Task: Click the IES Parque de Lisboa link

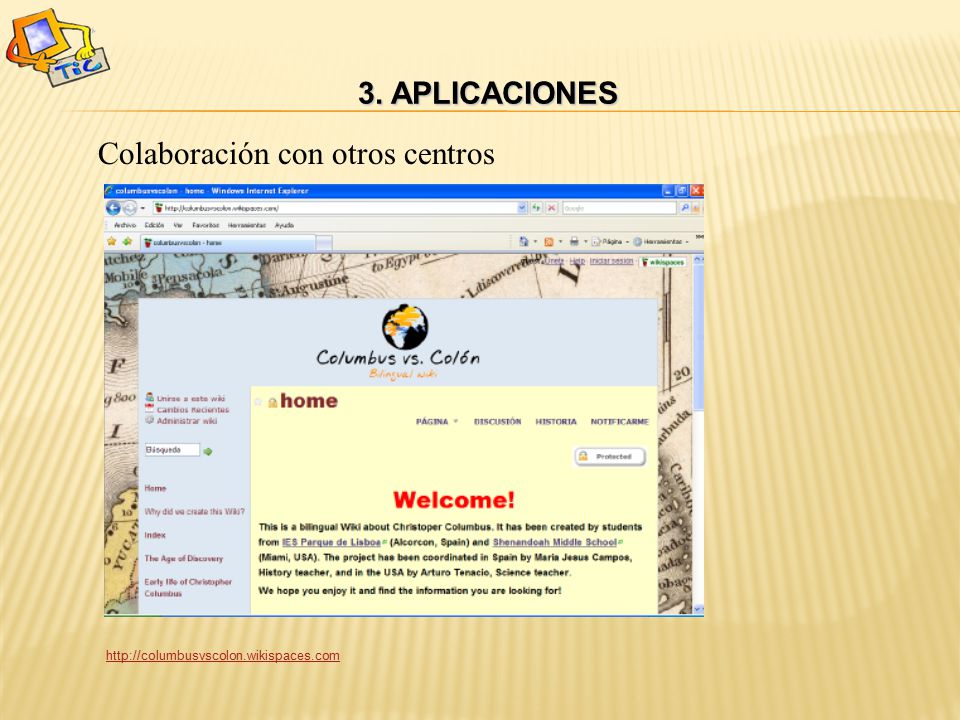Action: pos(331,542)
